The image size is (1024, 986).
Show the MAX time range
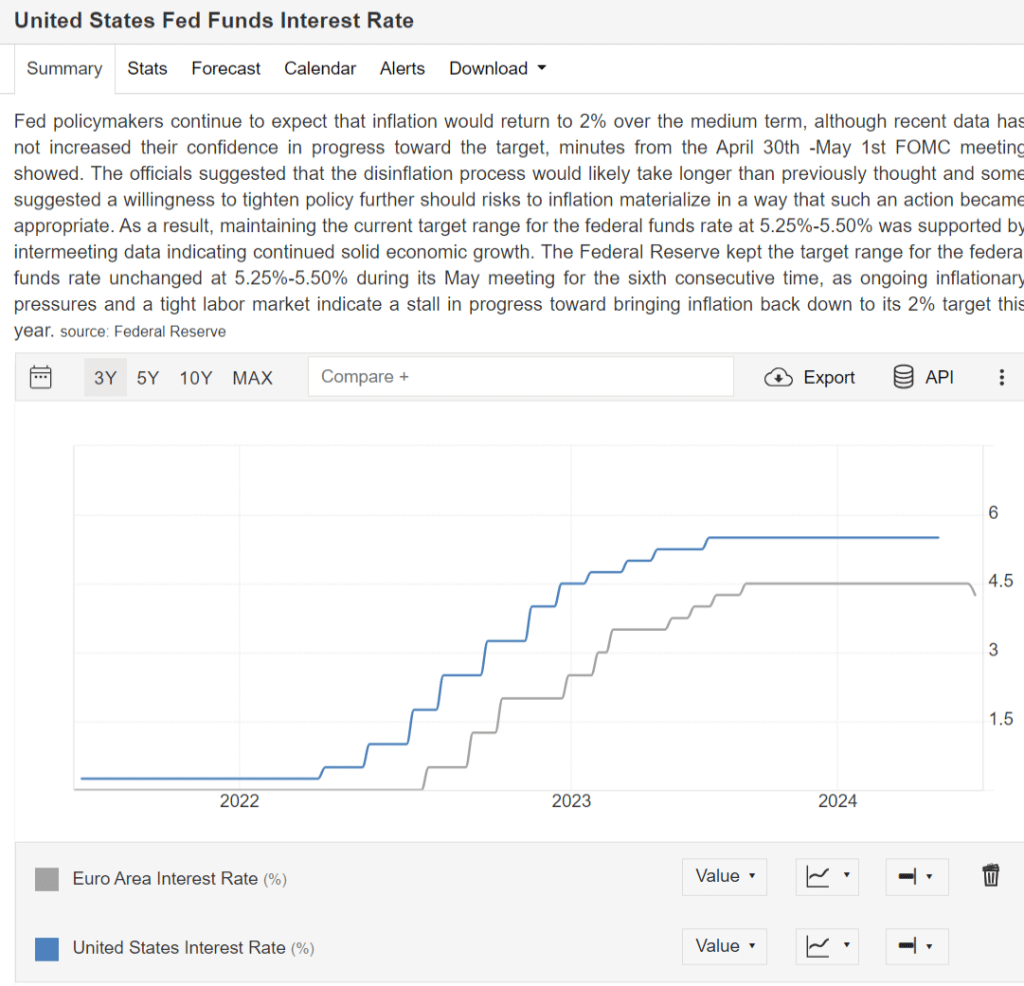pos(252,377)
